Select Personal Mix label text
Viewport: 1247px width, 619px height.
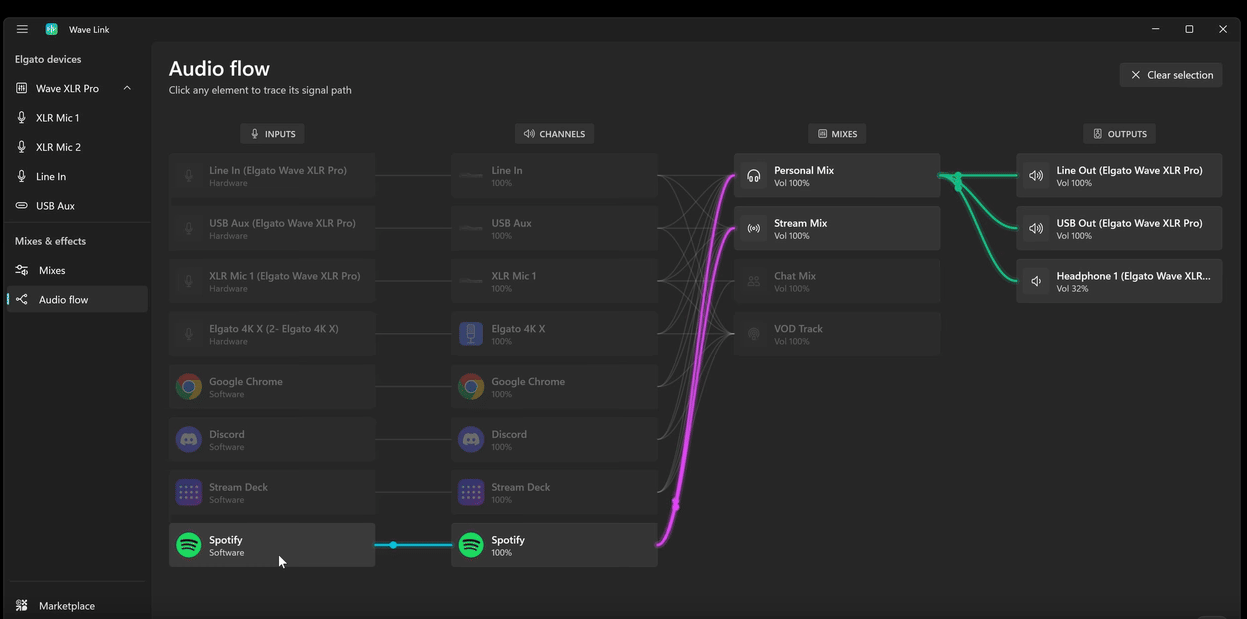pyautogui.click(x=803, y=170)
